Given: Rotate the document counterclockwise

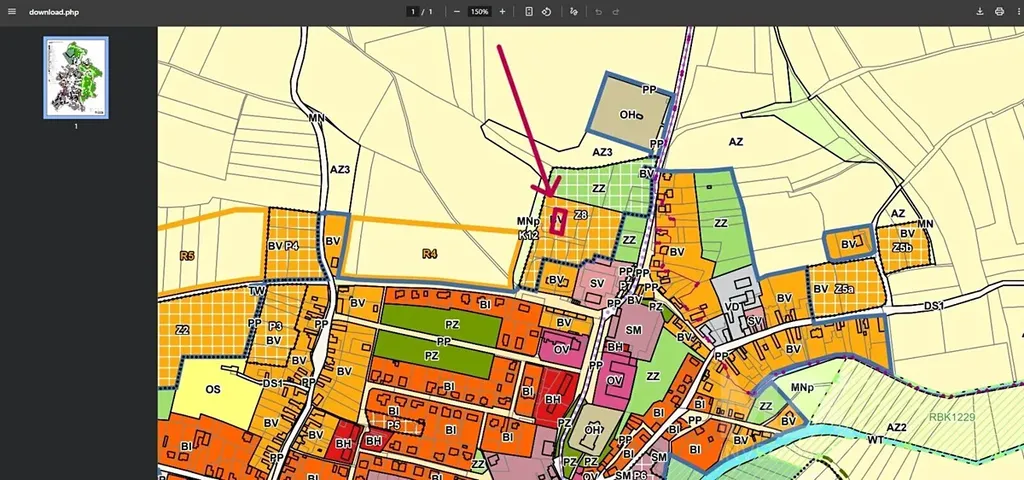Looking at the screenshot, I should tap(547, 12).
